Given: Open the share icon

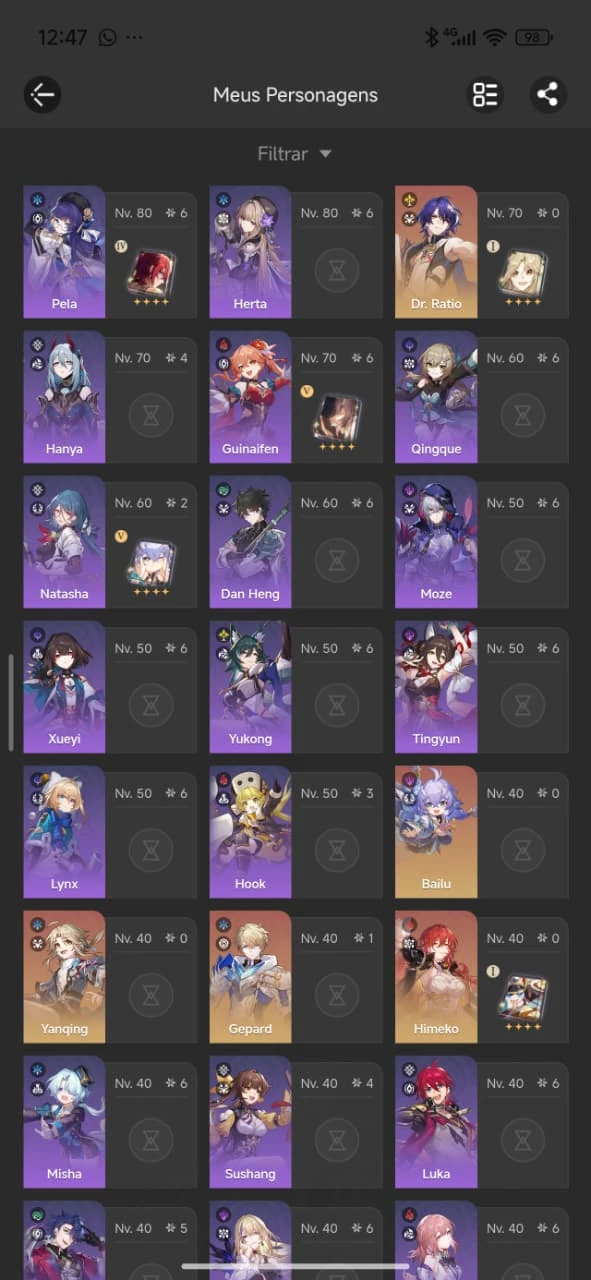Looking at the screenshot, I should click(x=547, y=95).
